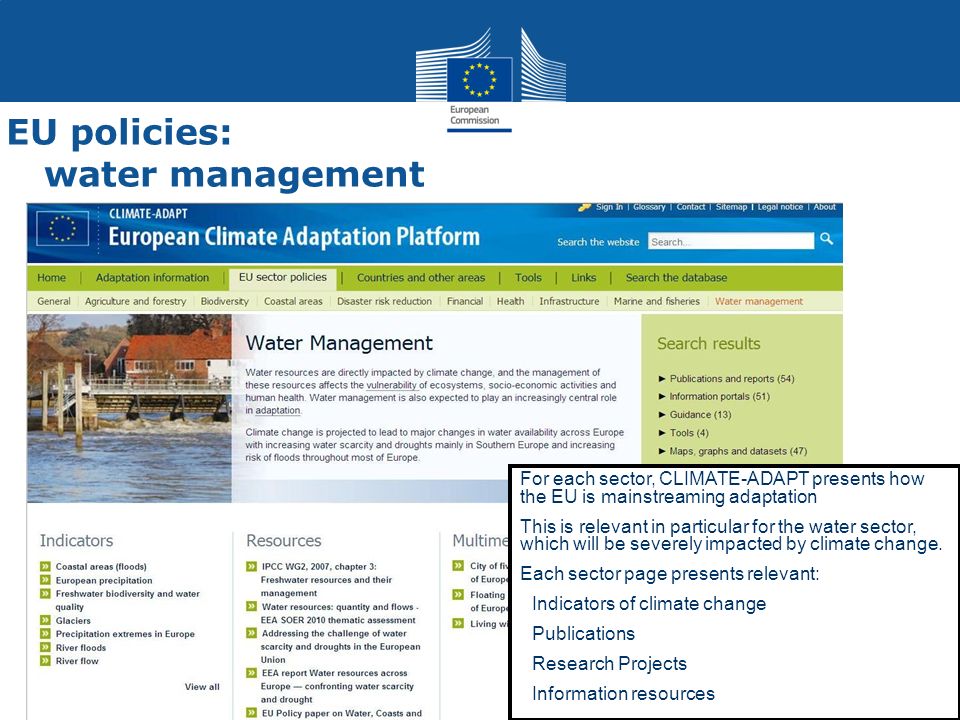Click bullet icon beside European precipitation

pyautogui.click(x=45, y=580)
